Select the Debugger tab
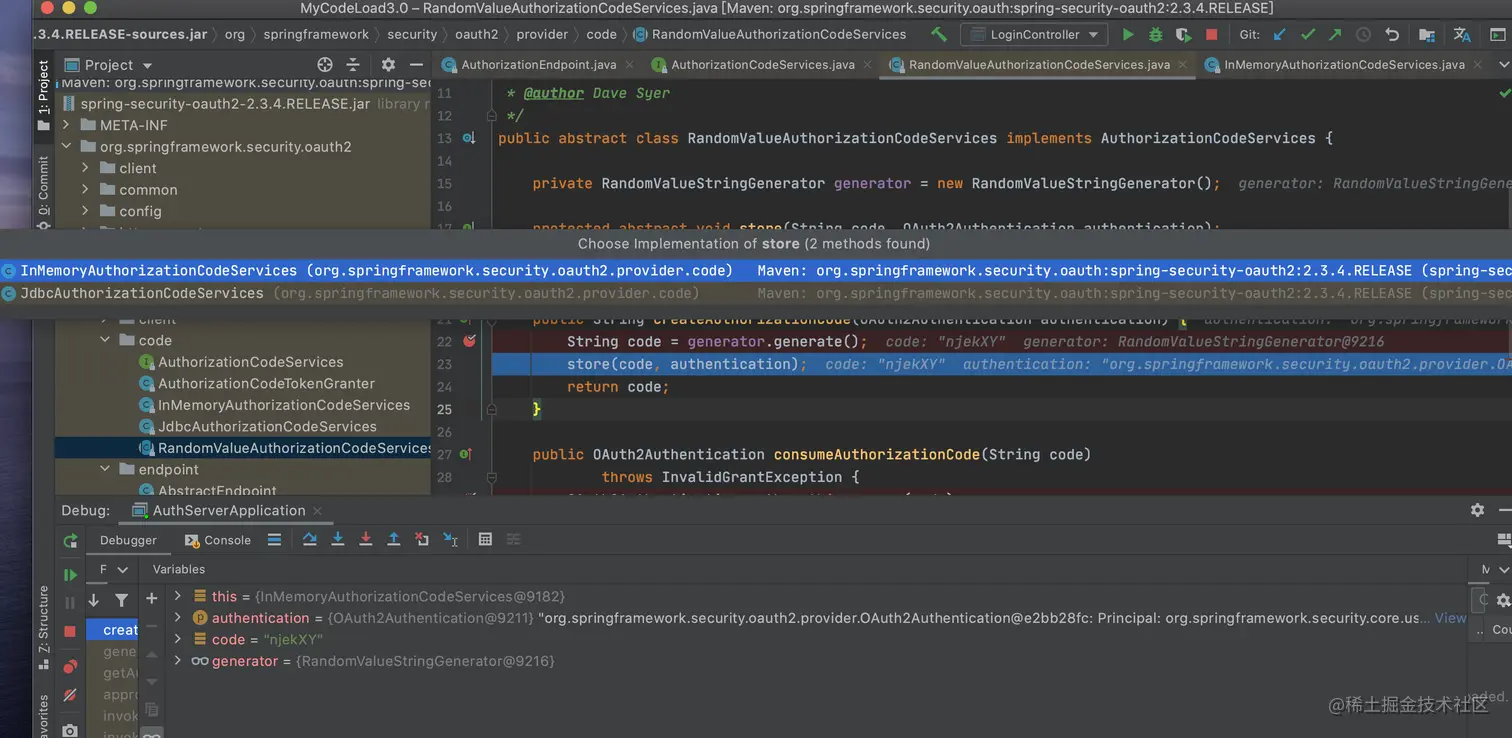 128,540
